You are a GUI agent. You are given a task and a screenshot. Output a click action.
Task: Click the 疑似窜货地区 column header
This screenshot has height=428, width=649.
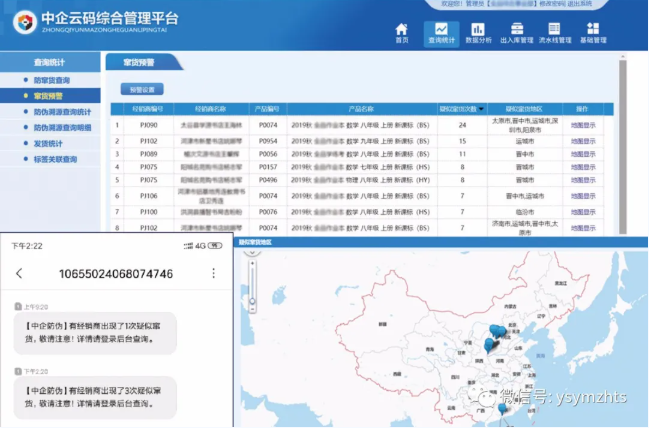[x=524, y=109]
